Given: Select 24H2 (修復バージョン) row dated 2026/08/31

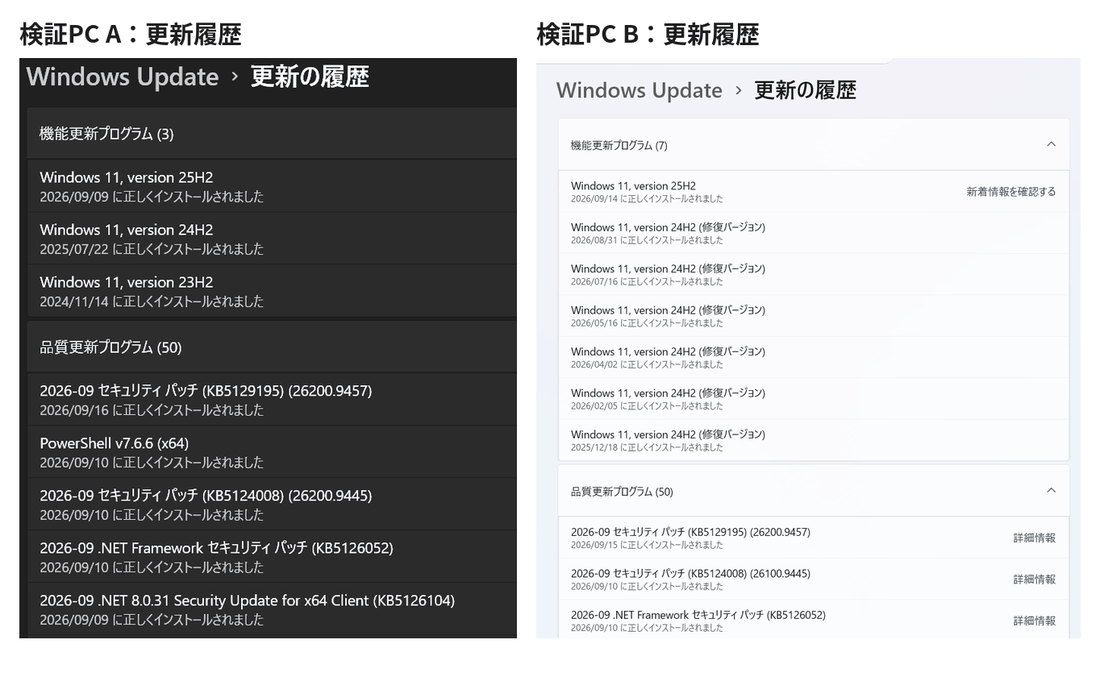Looking at the screenshot, I should [x=814, y=233].
